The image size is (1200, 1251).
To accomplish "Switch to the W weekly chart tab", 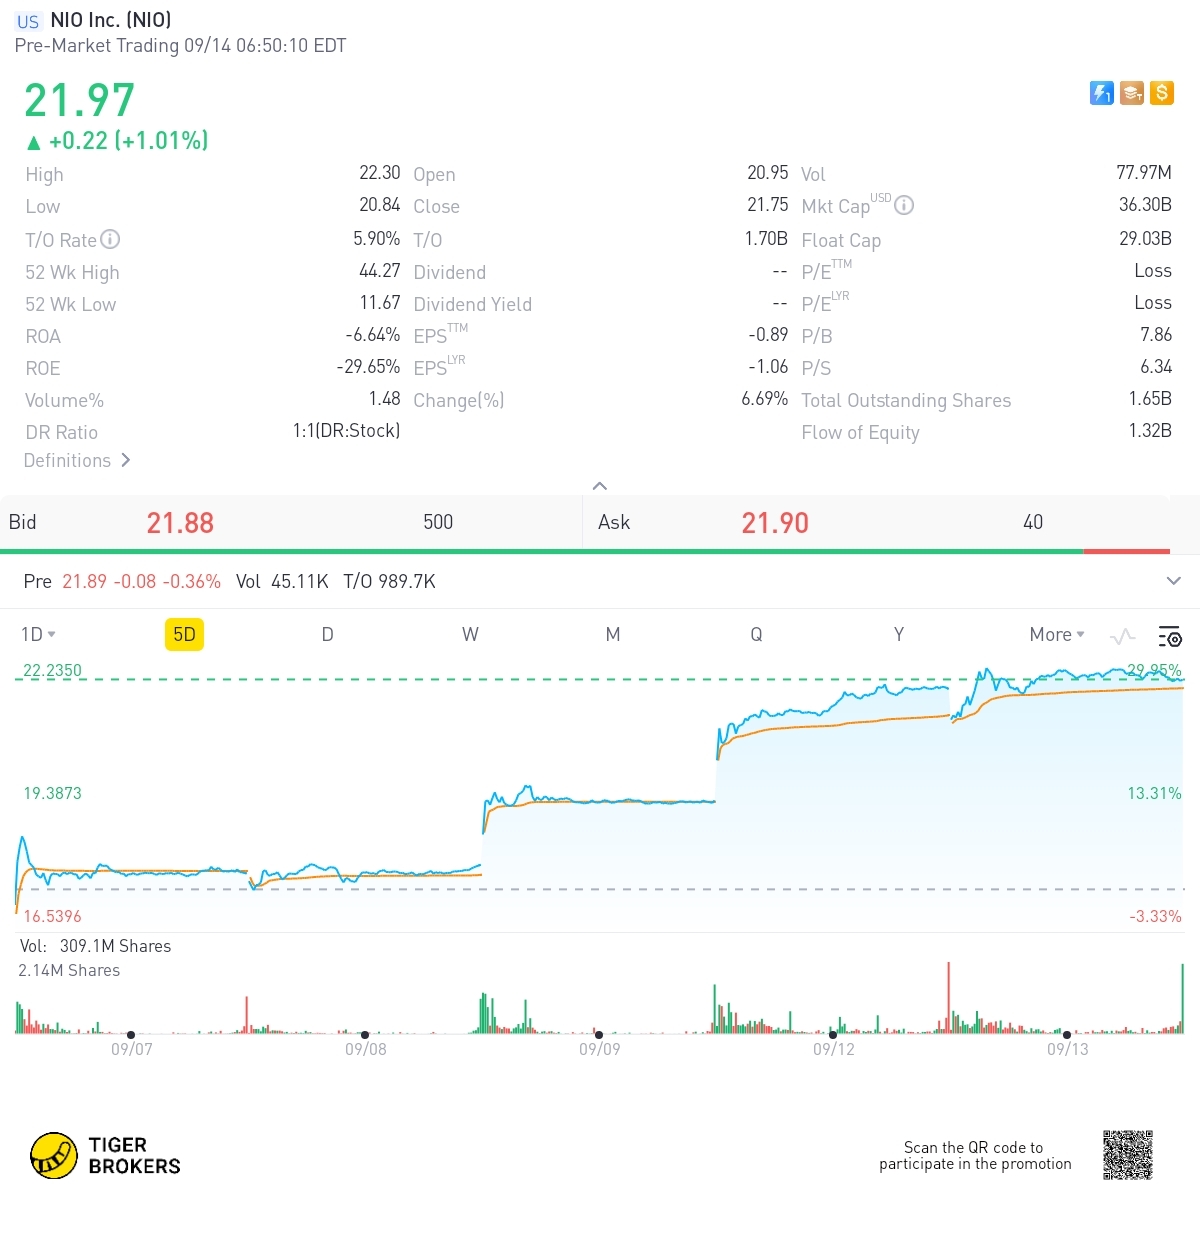I will pyautogui.click(x=470, y=634).
